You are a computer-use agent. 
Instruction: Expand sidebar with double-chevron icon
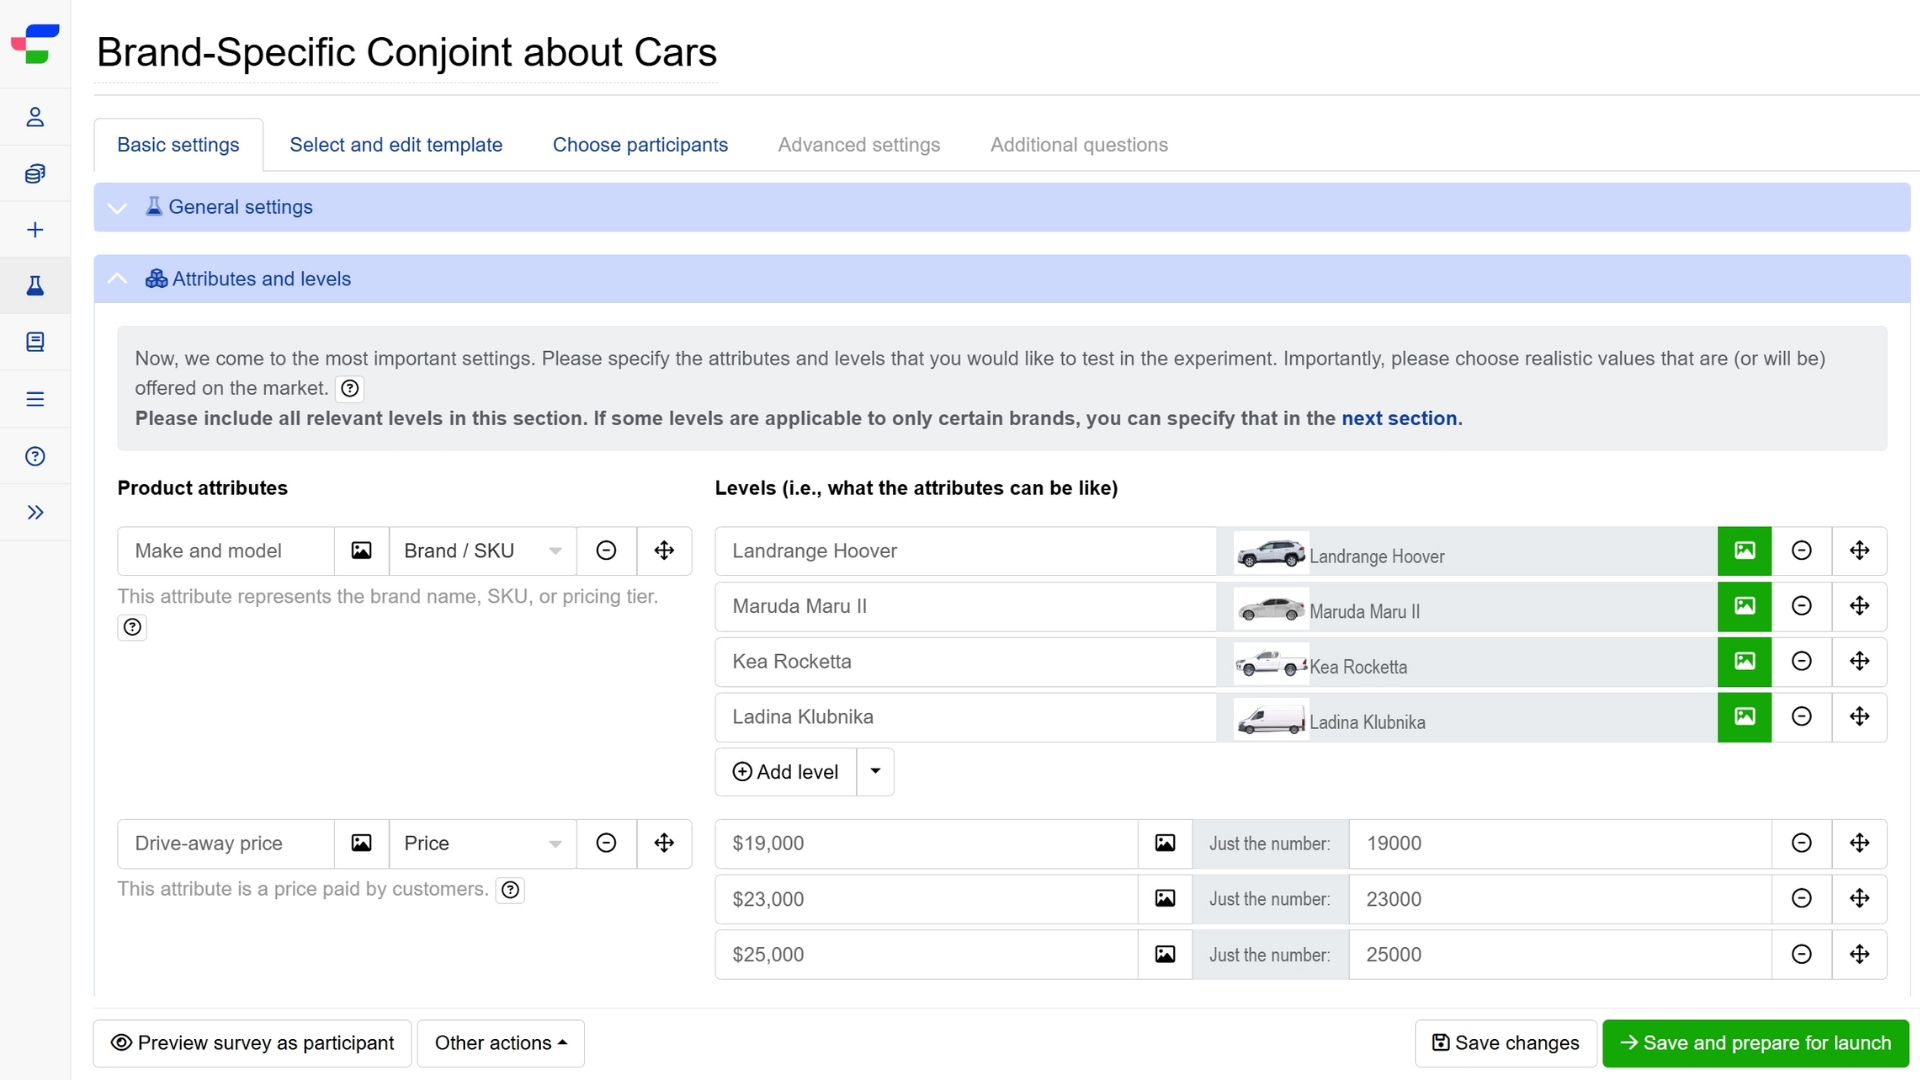[x=35, y=513]
